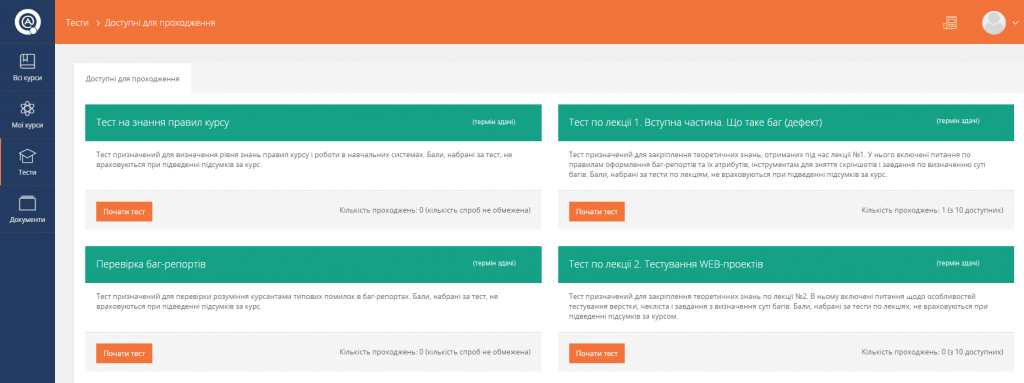Start the test for лекції 1
The width and height of the screenshot is (1024, 383).
(596, 211)
